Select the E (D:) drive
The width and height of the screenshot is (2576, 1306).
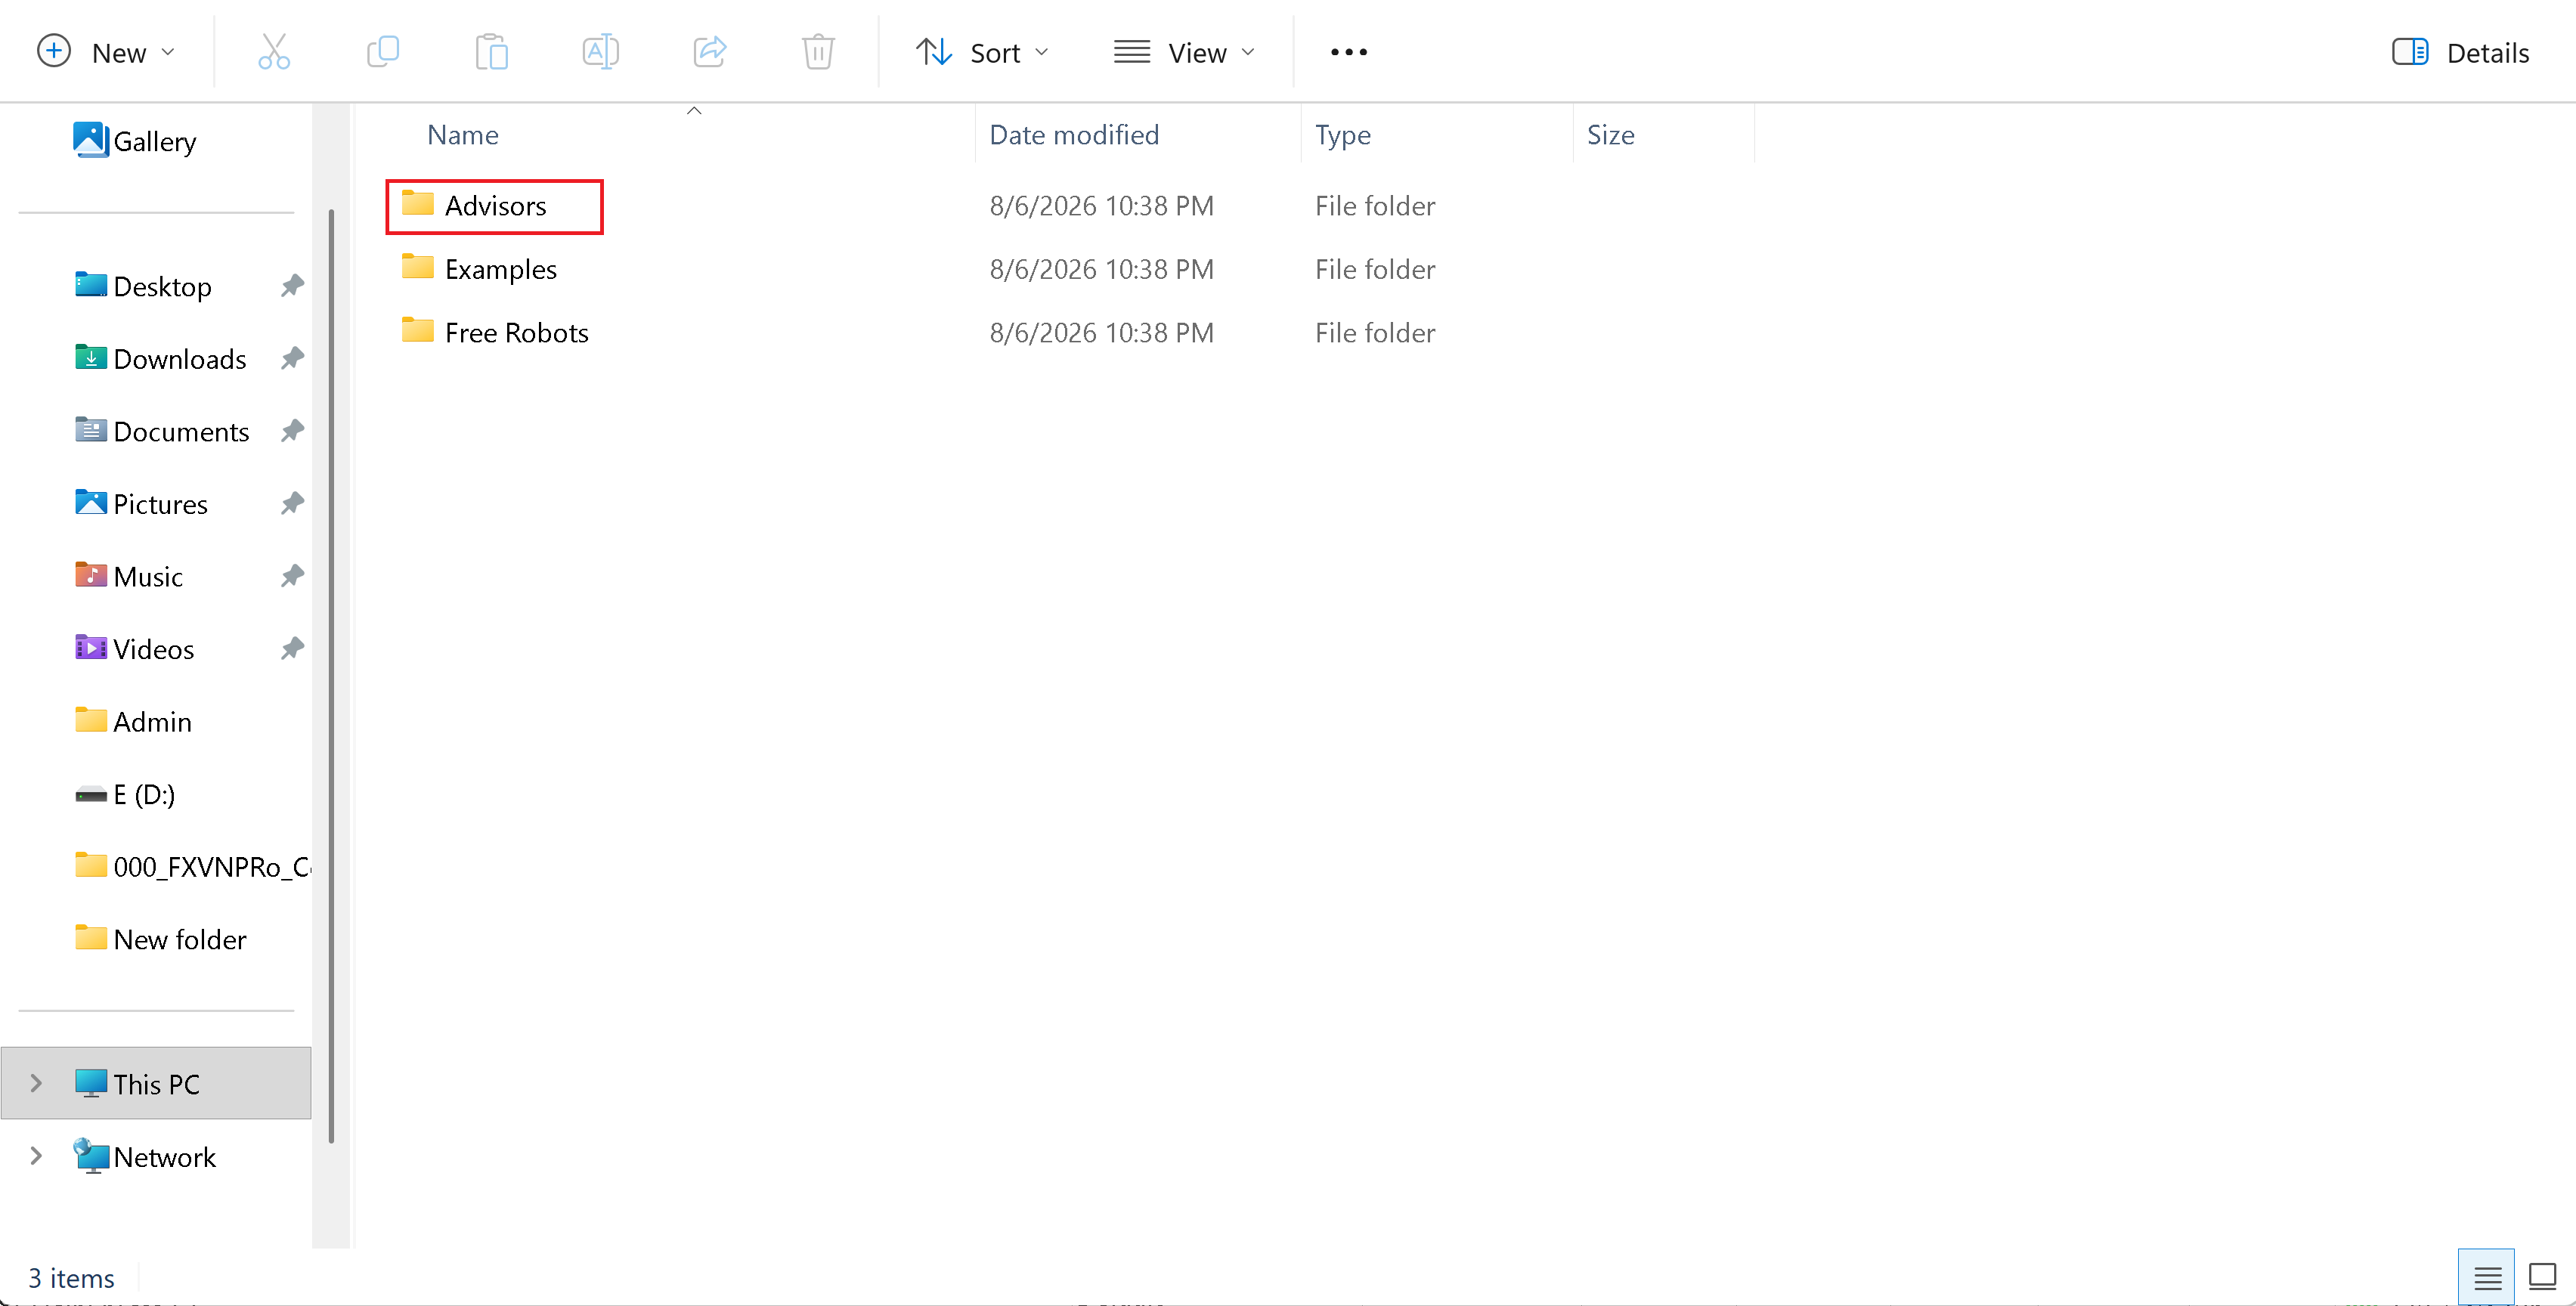tap(125, 794)
